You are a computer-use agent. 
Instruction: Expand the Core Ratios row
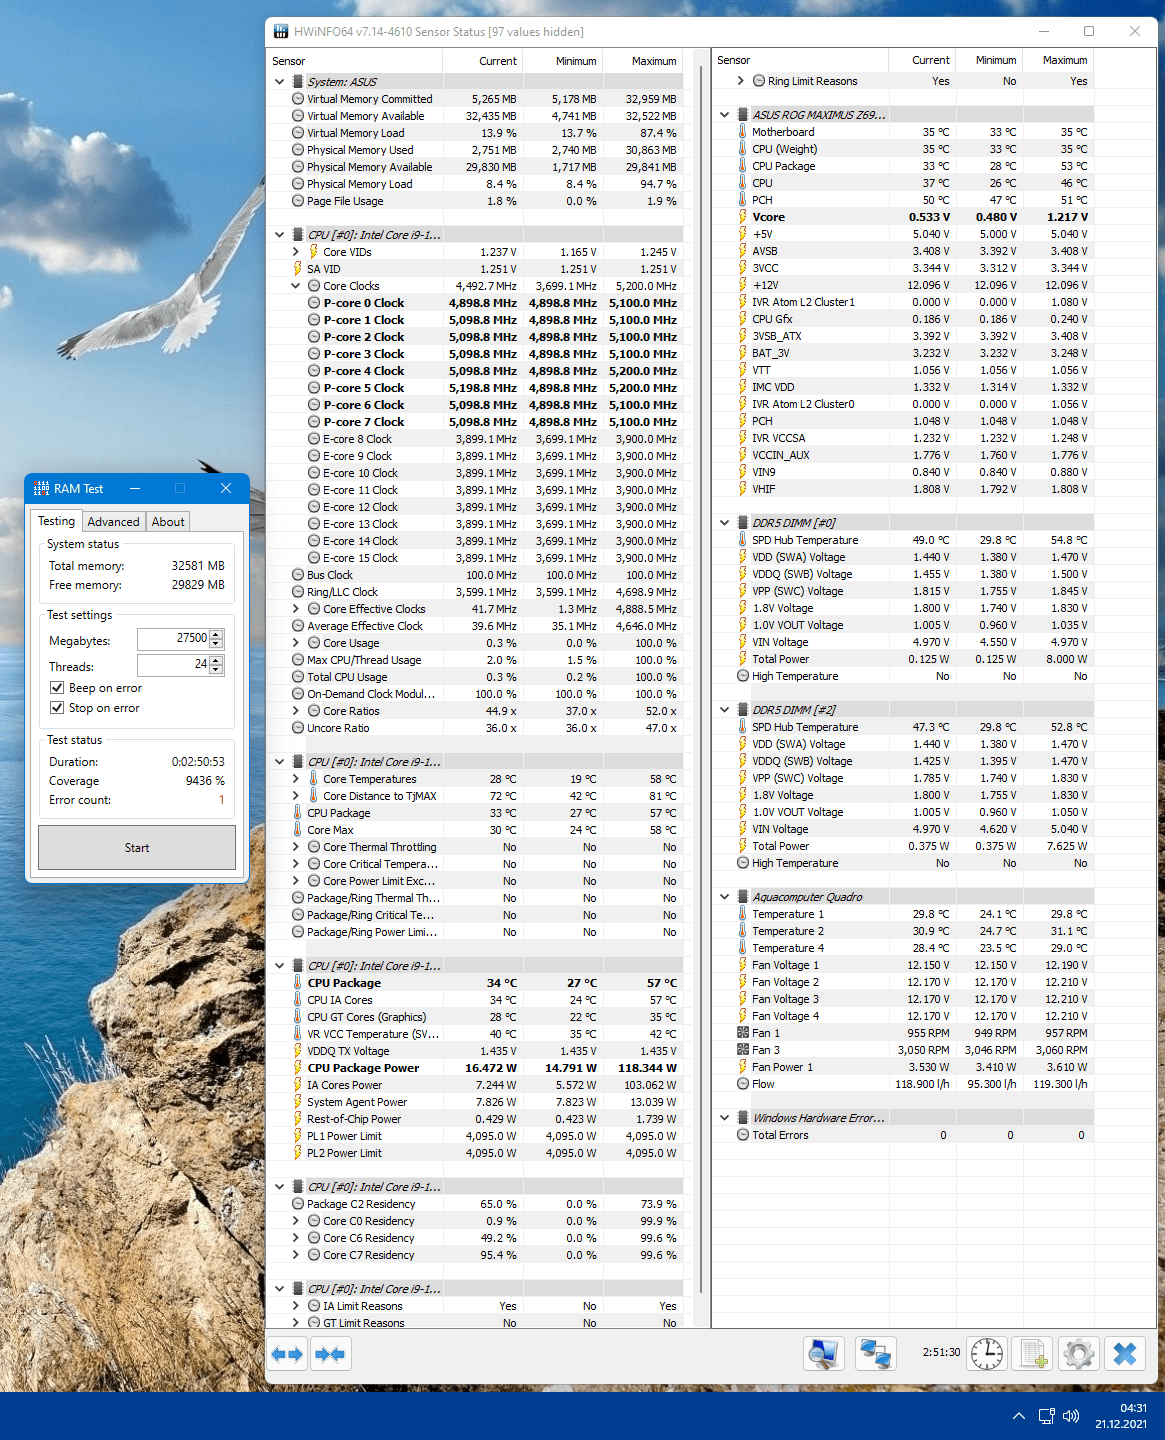pos(296,711)
